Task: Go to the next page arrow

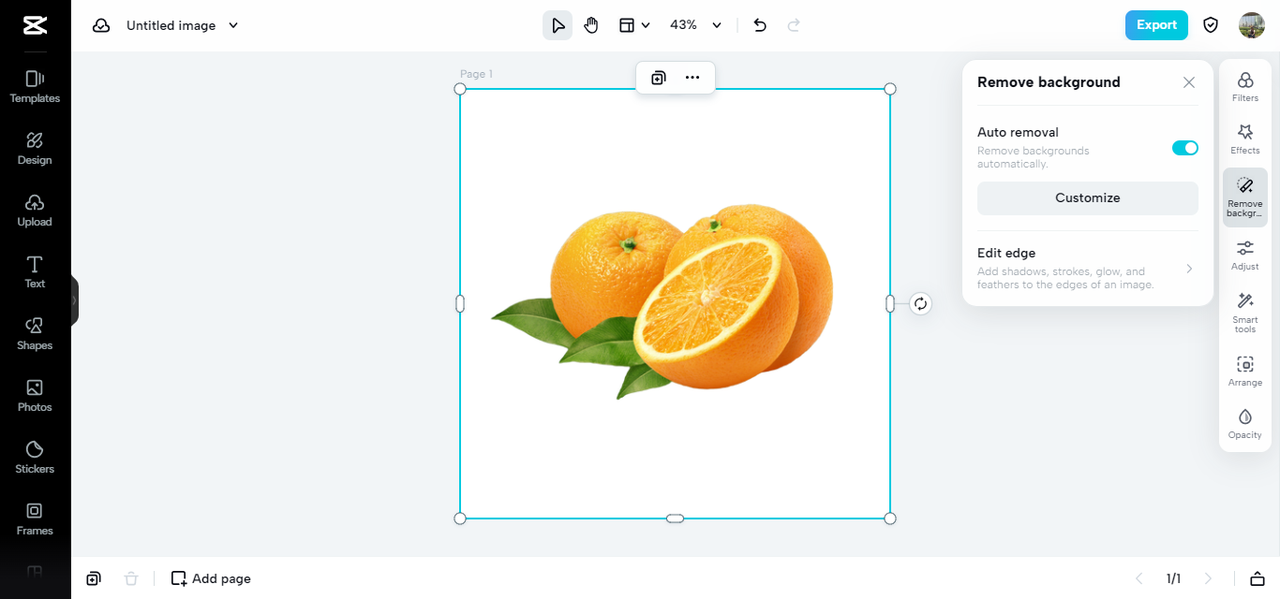Action: click(x=1208, y=578)
